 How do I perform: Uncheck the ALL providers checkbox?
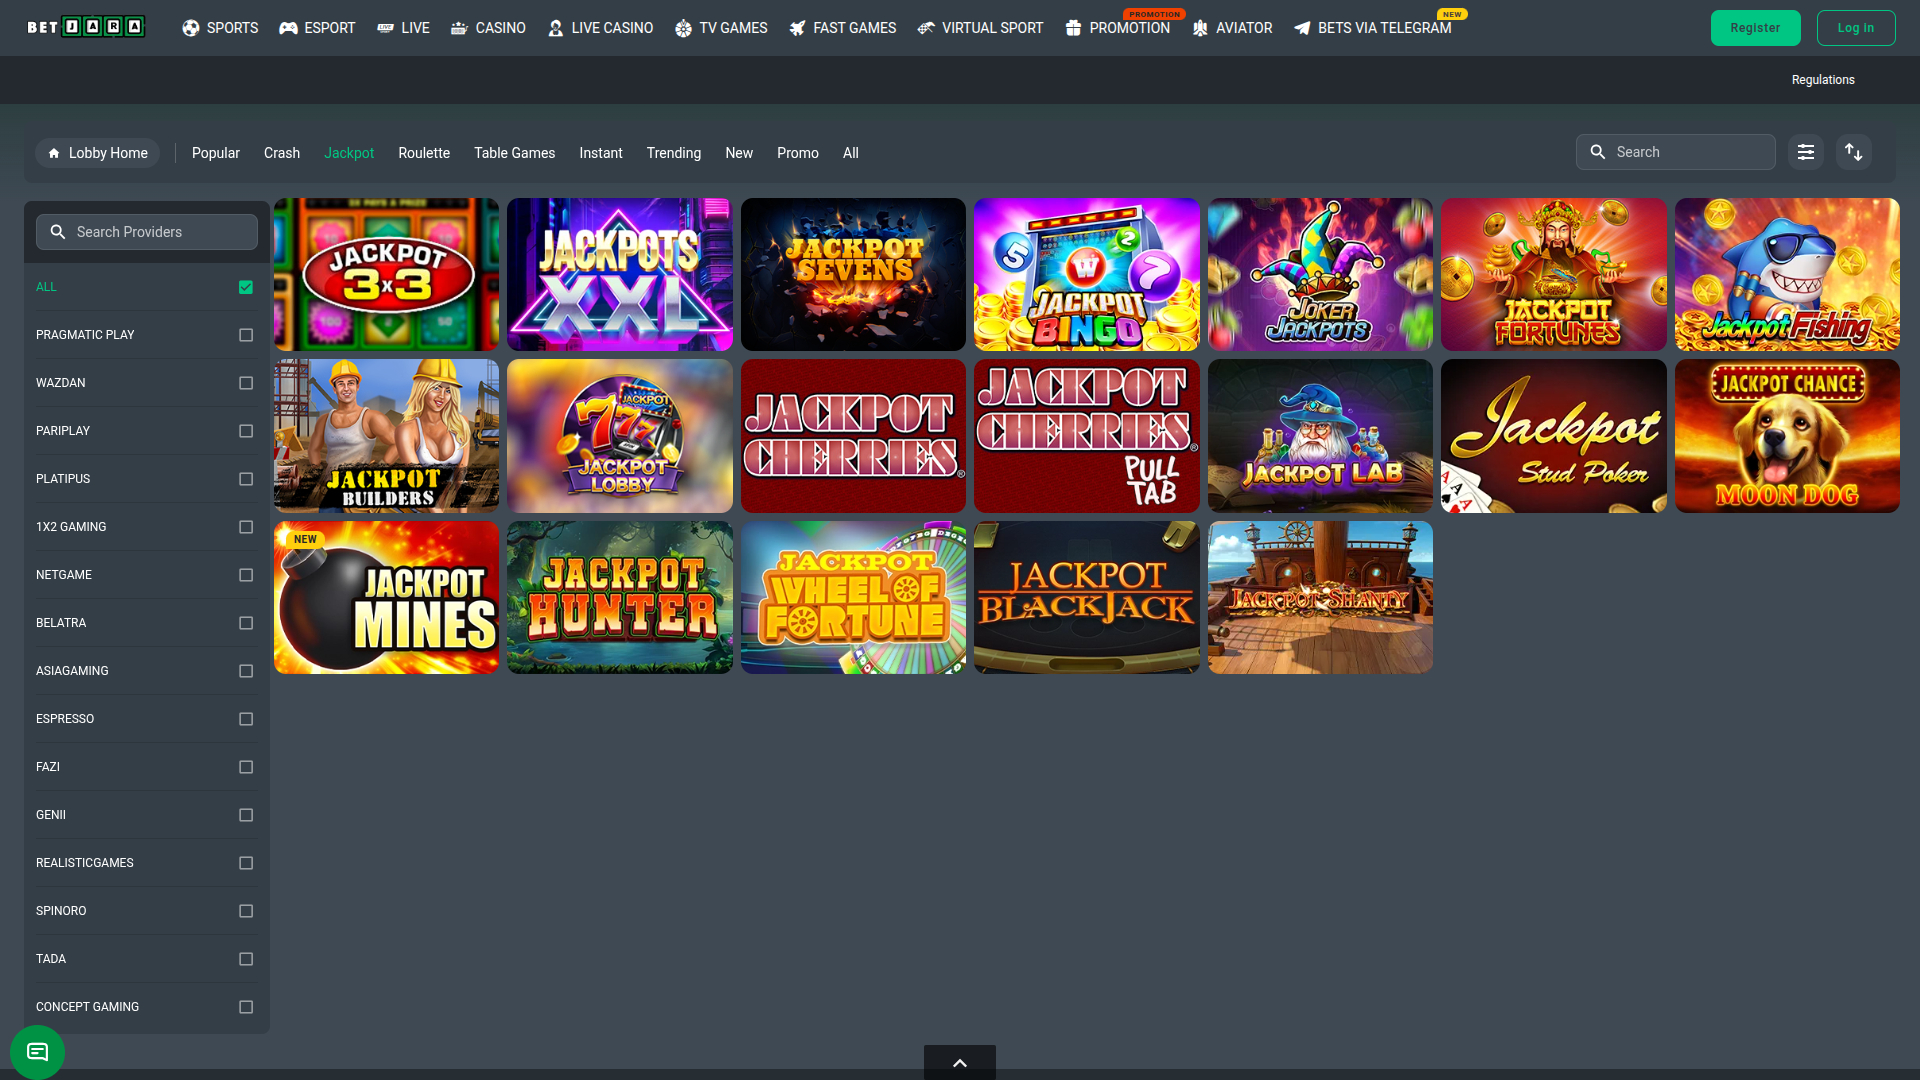(x=246, y=287)
